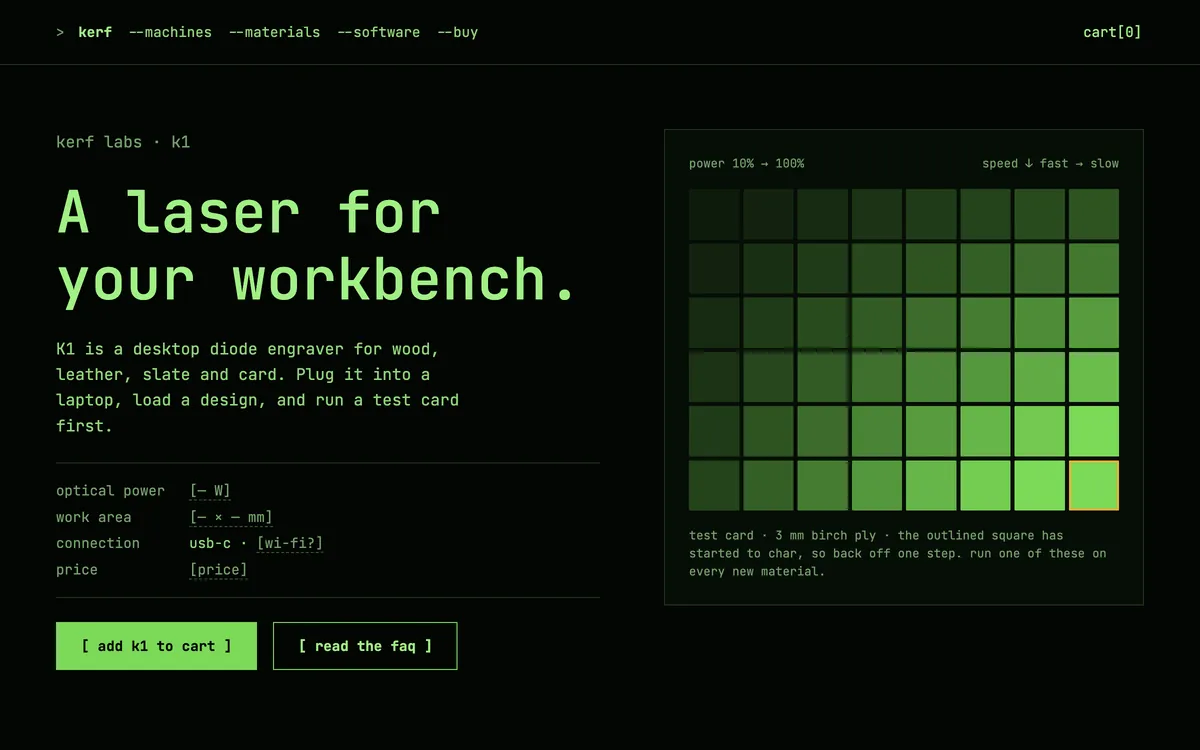
Task: Select the bottom-left square of test card
Action: 714,486
